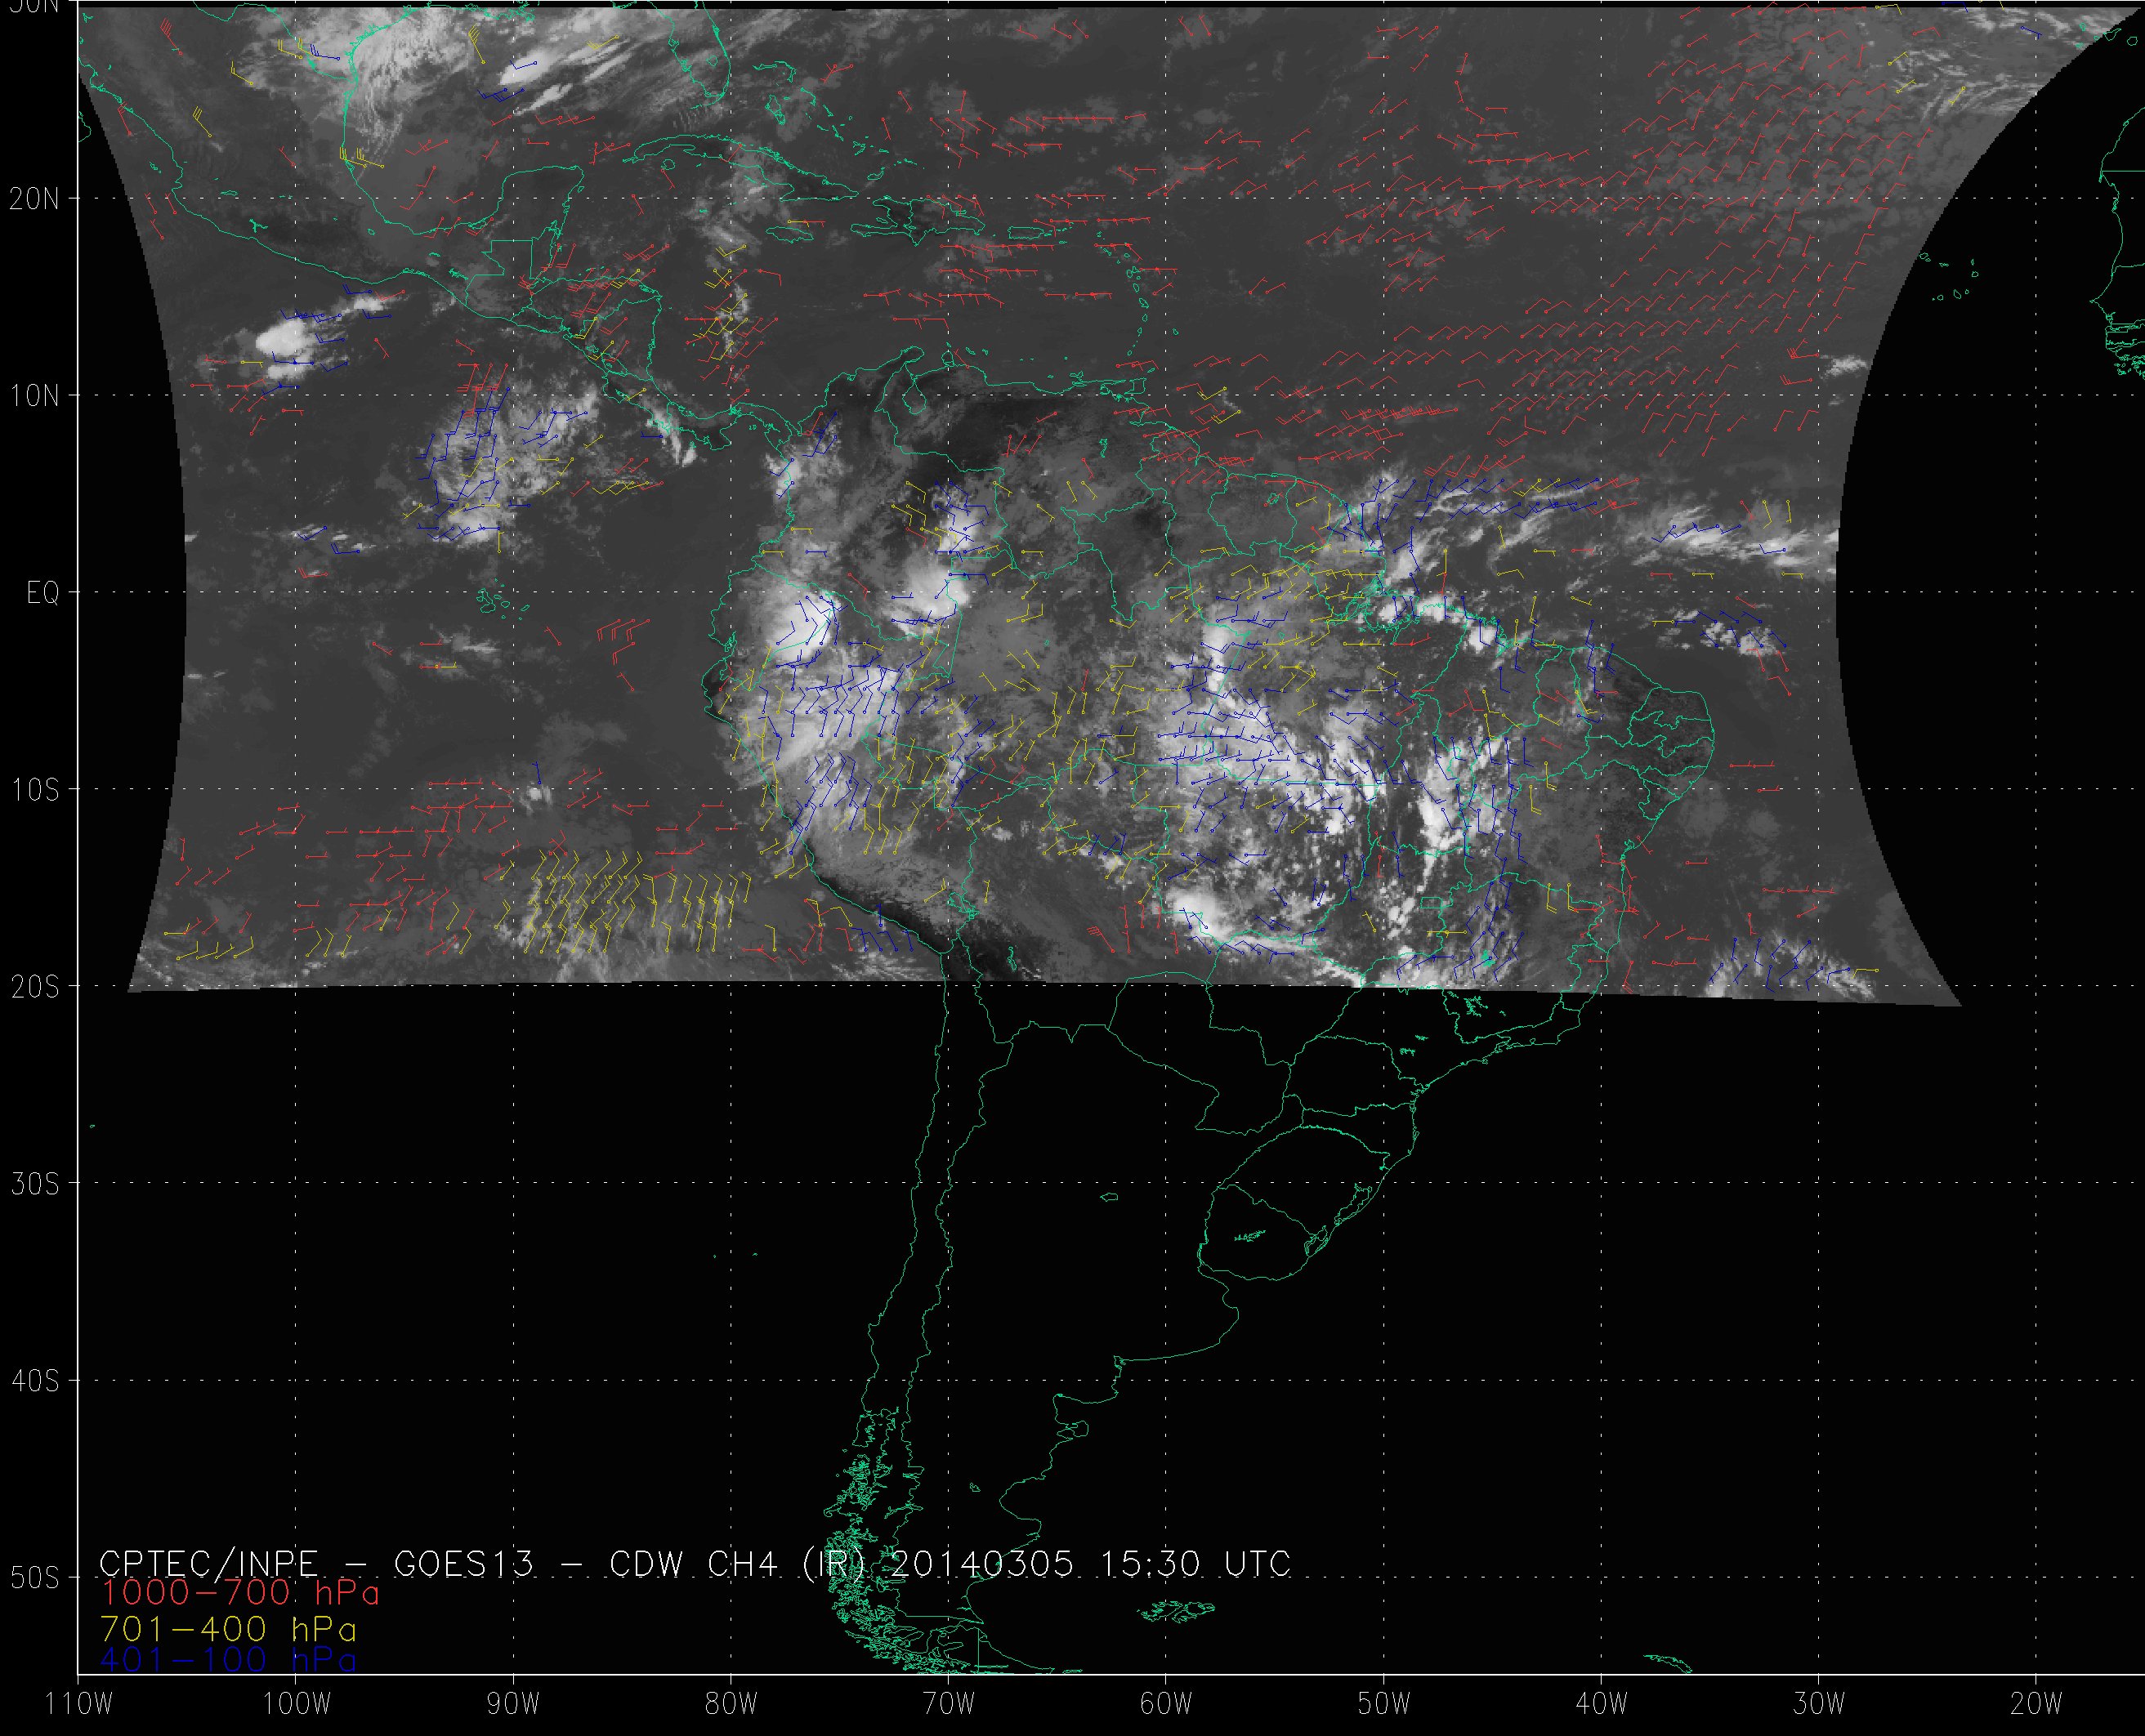Click the 90W longitude axis label
The height and width of the screenshot is (1736, 2145).
point(513,1704)
